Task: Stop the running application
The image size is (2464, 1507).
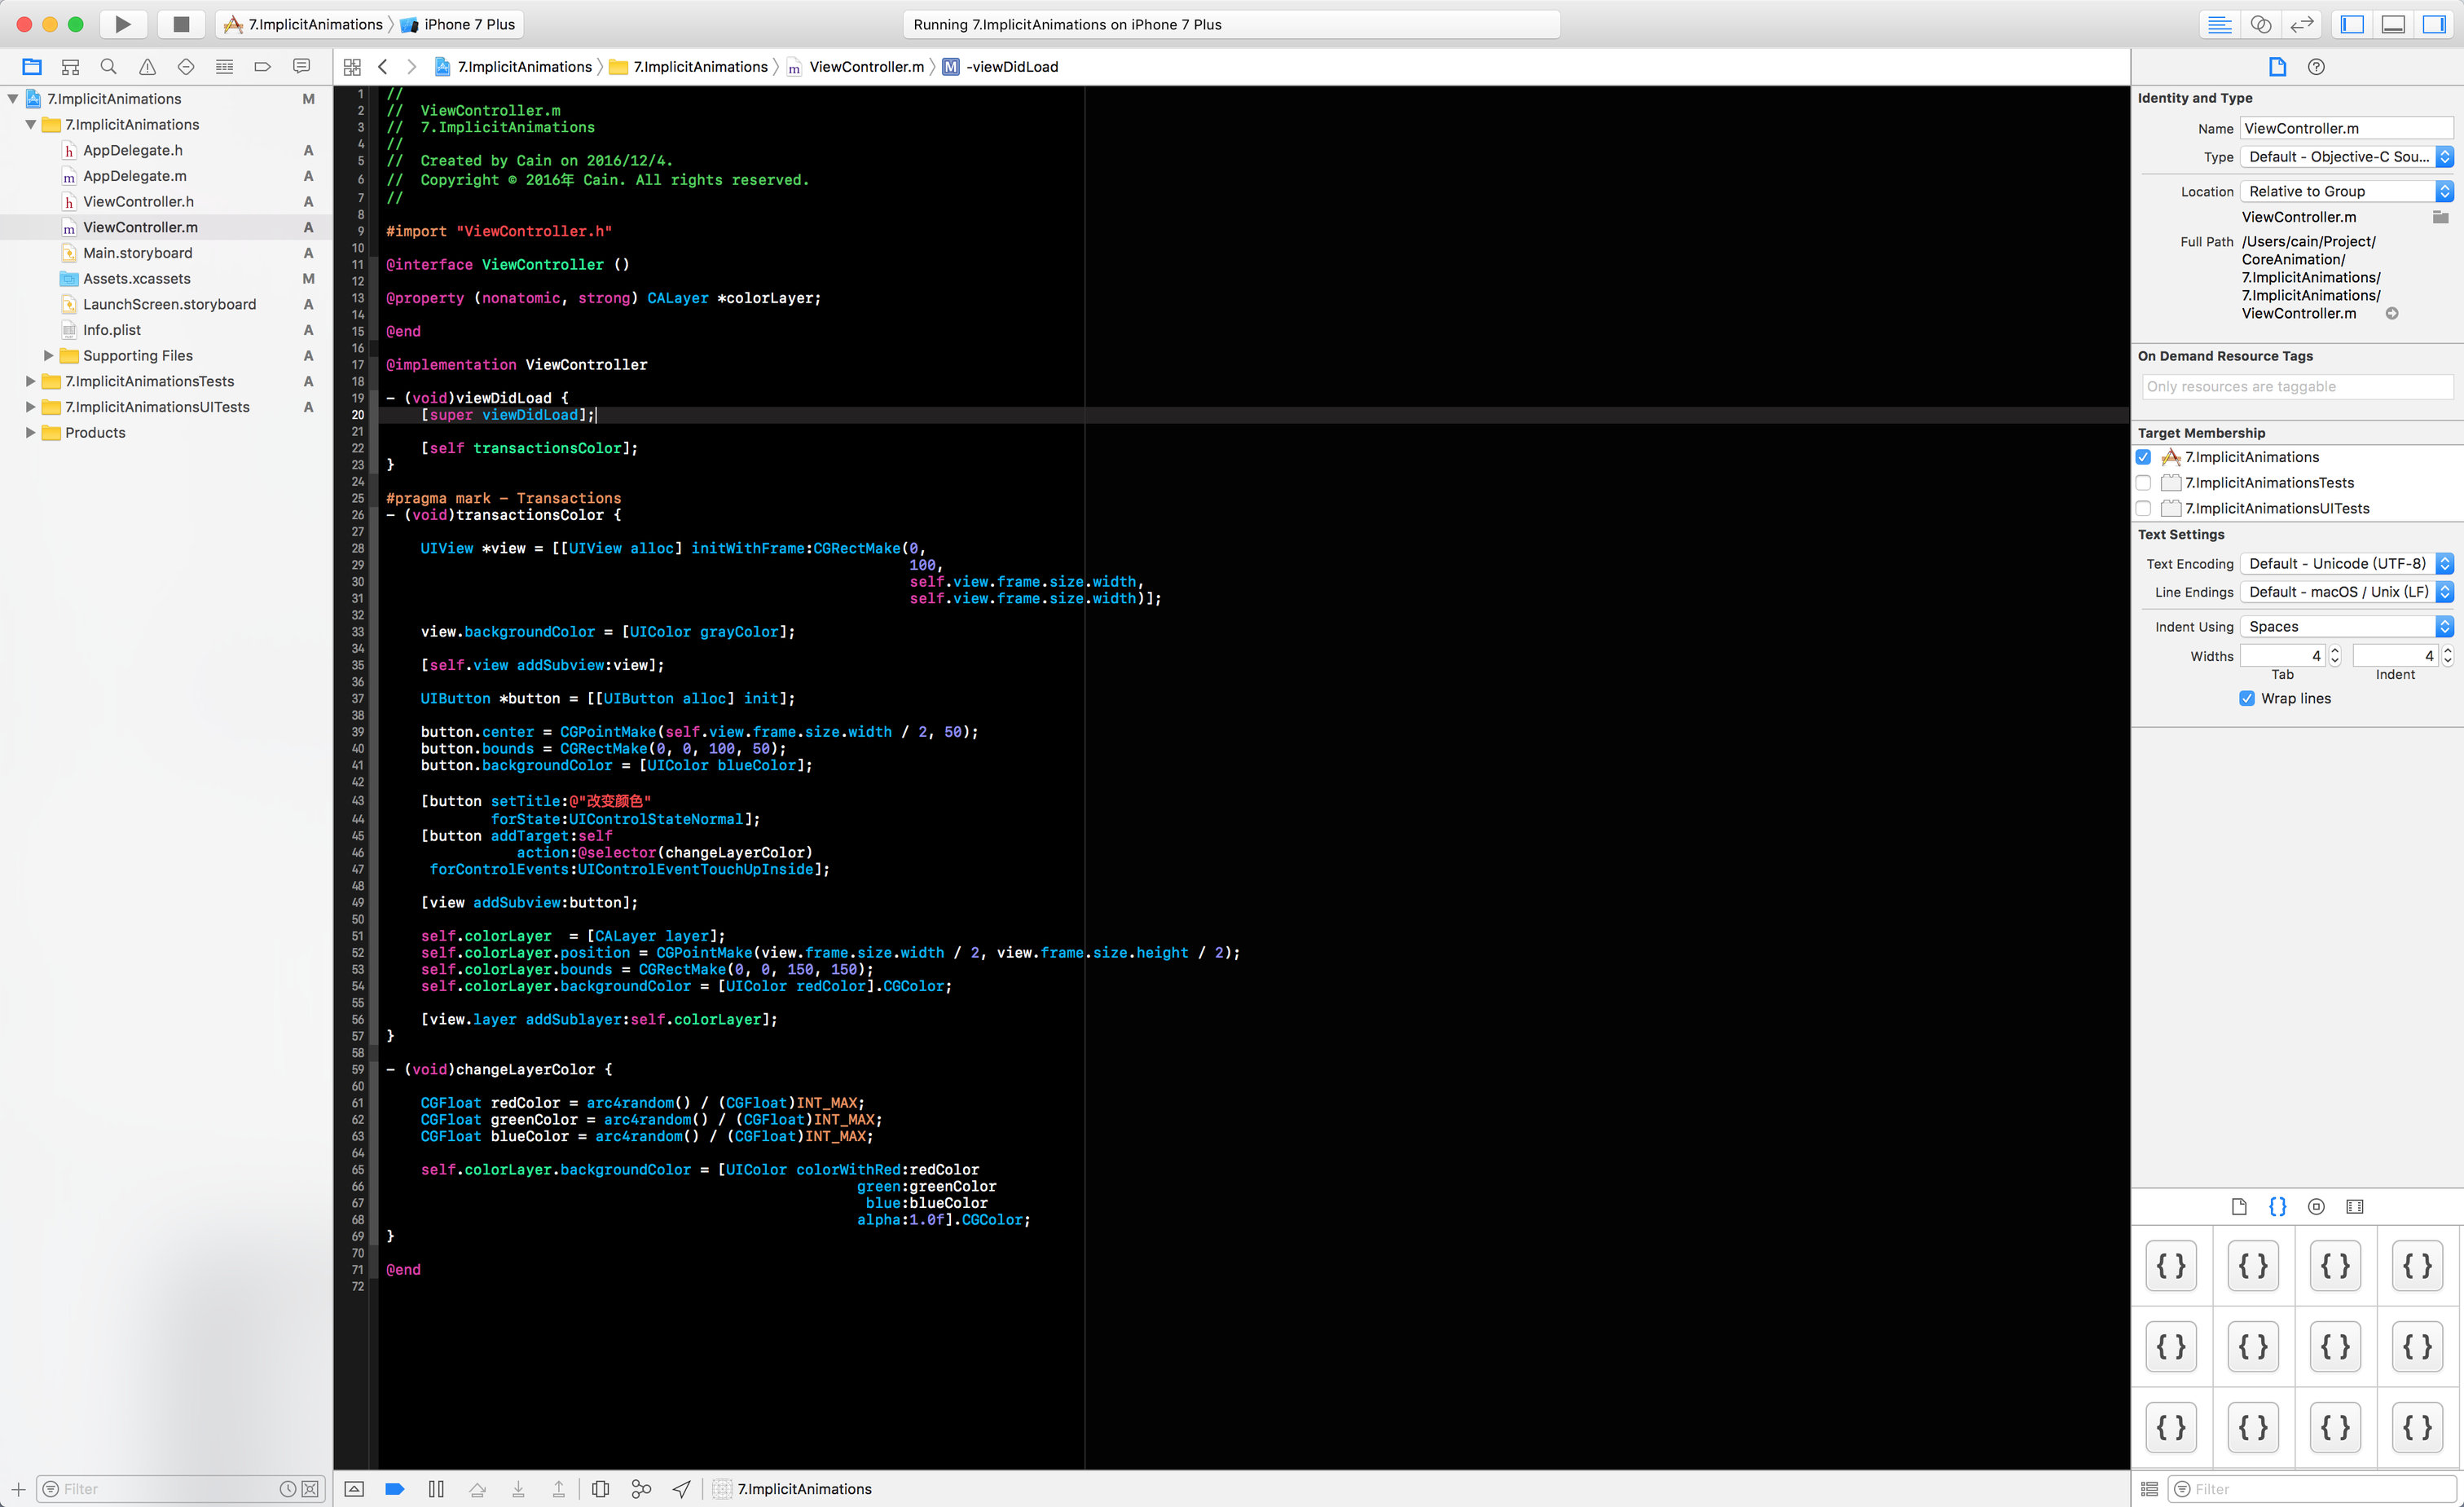Action: pos(181,24)
